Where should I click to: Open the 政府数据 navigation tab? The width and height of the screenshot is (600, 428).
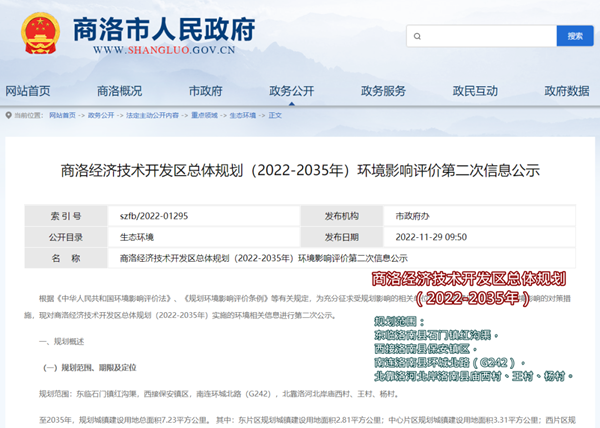(x=566, y=91)
